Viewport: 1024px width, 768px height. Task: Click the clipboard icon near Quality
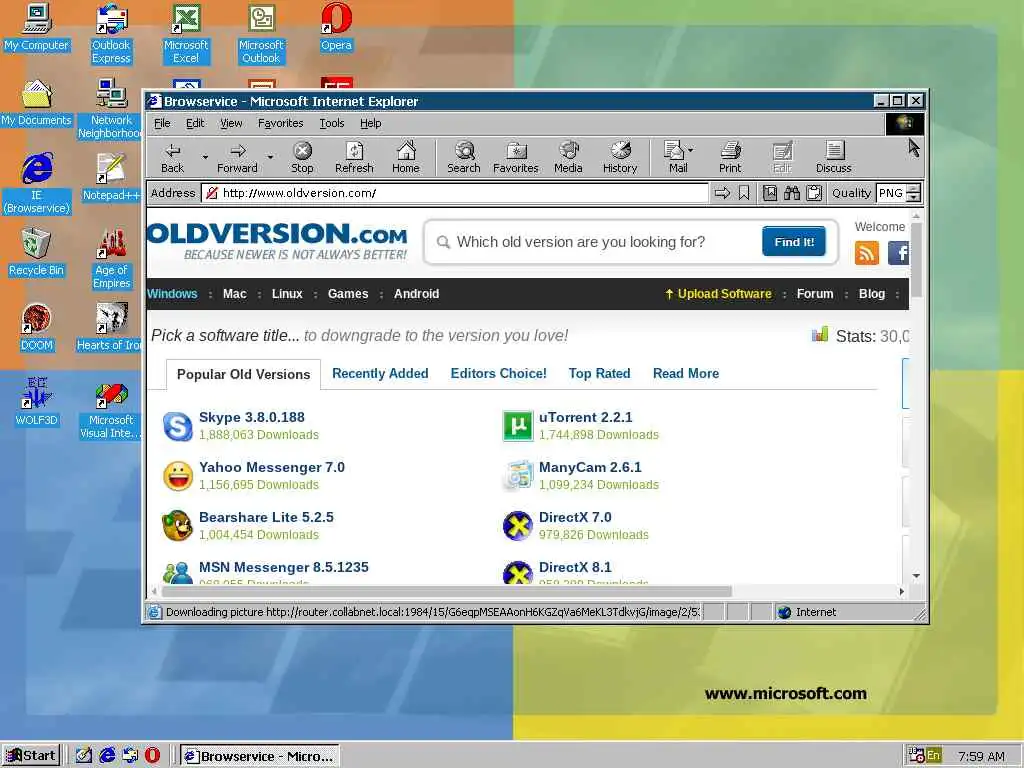[x=814, y=193]
